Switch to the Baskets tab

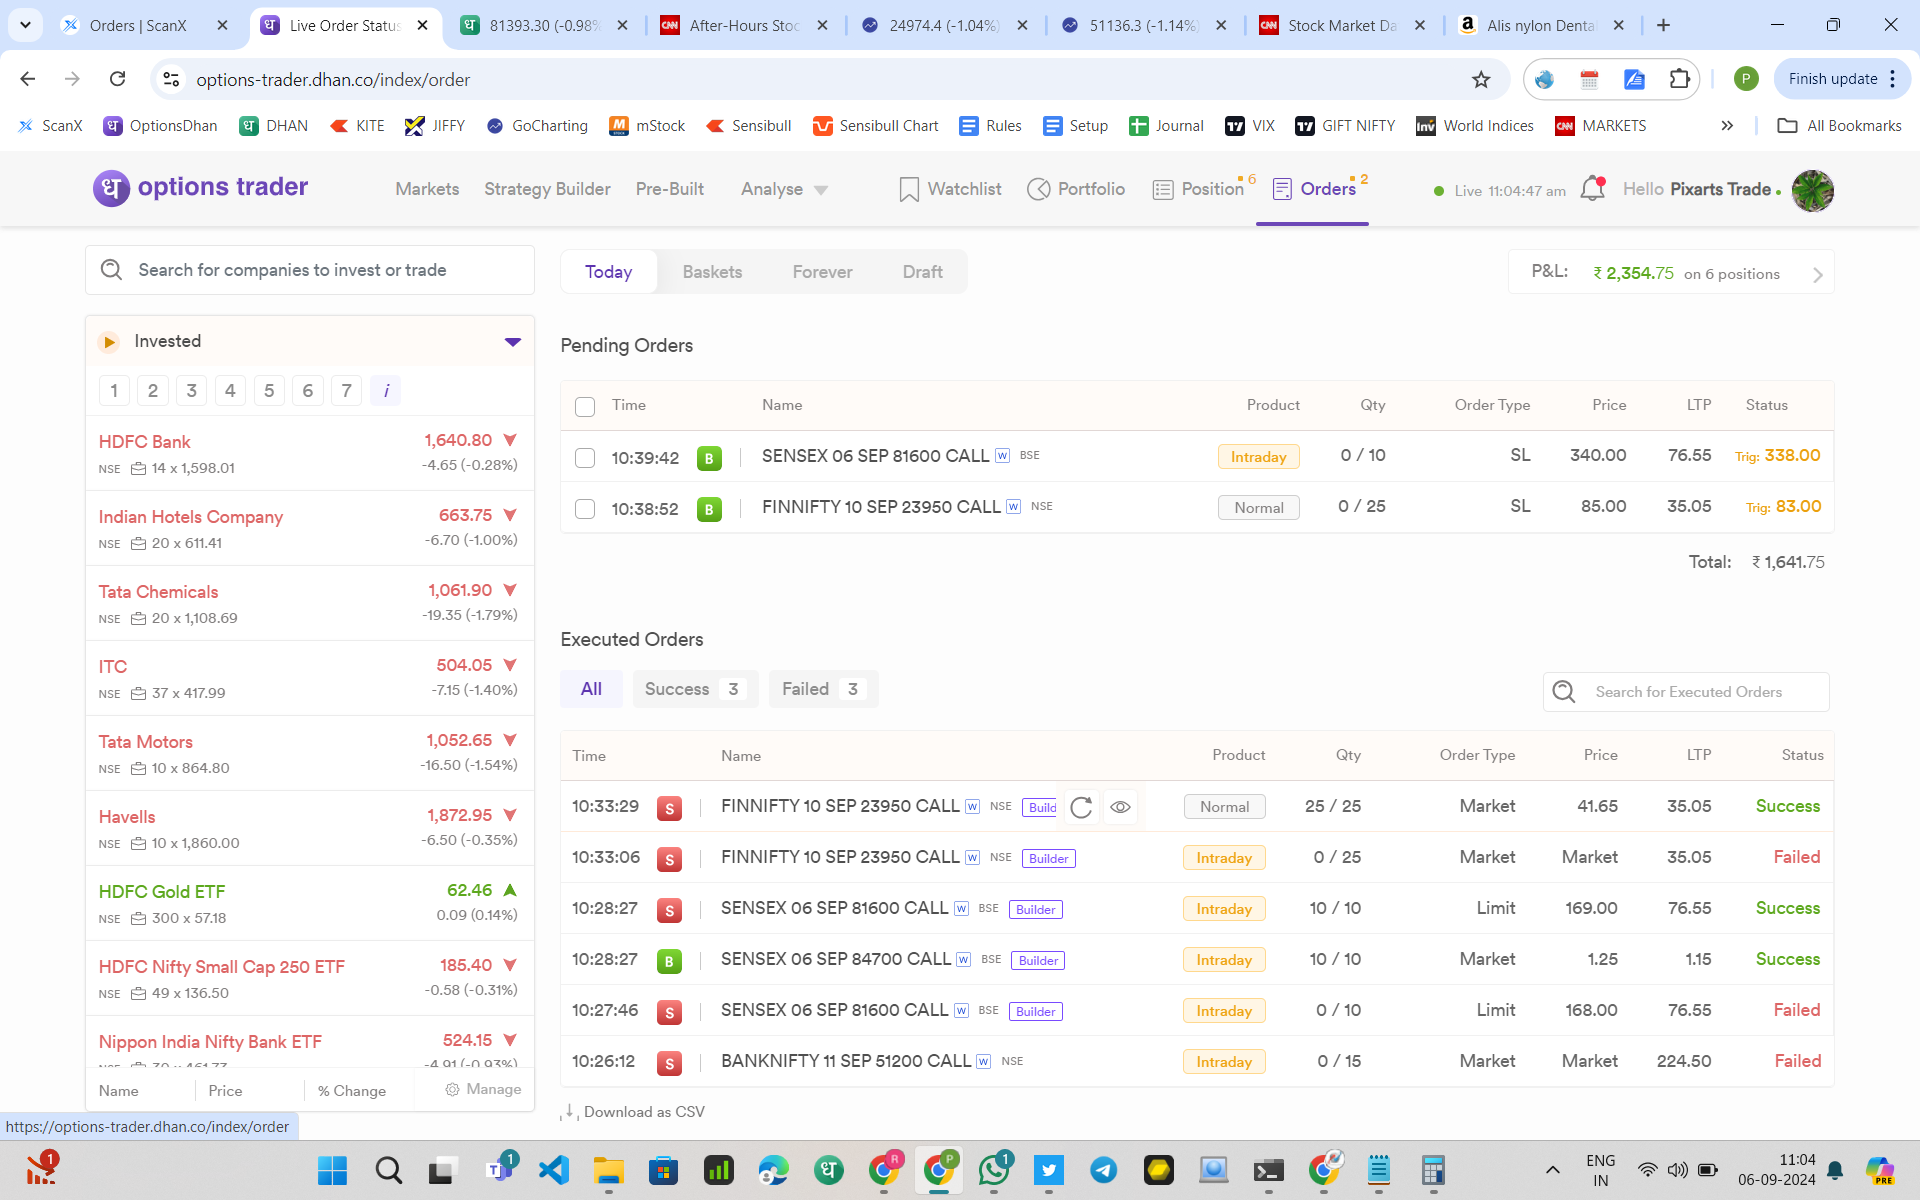pos(712,272)
